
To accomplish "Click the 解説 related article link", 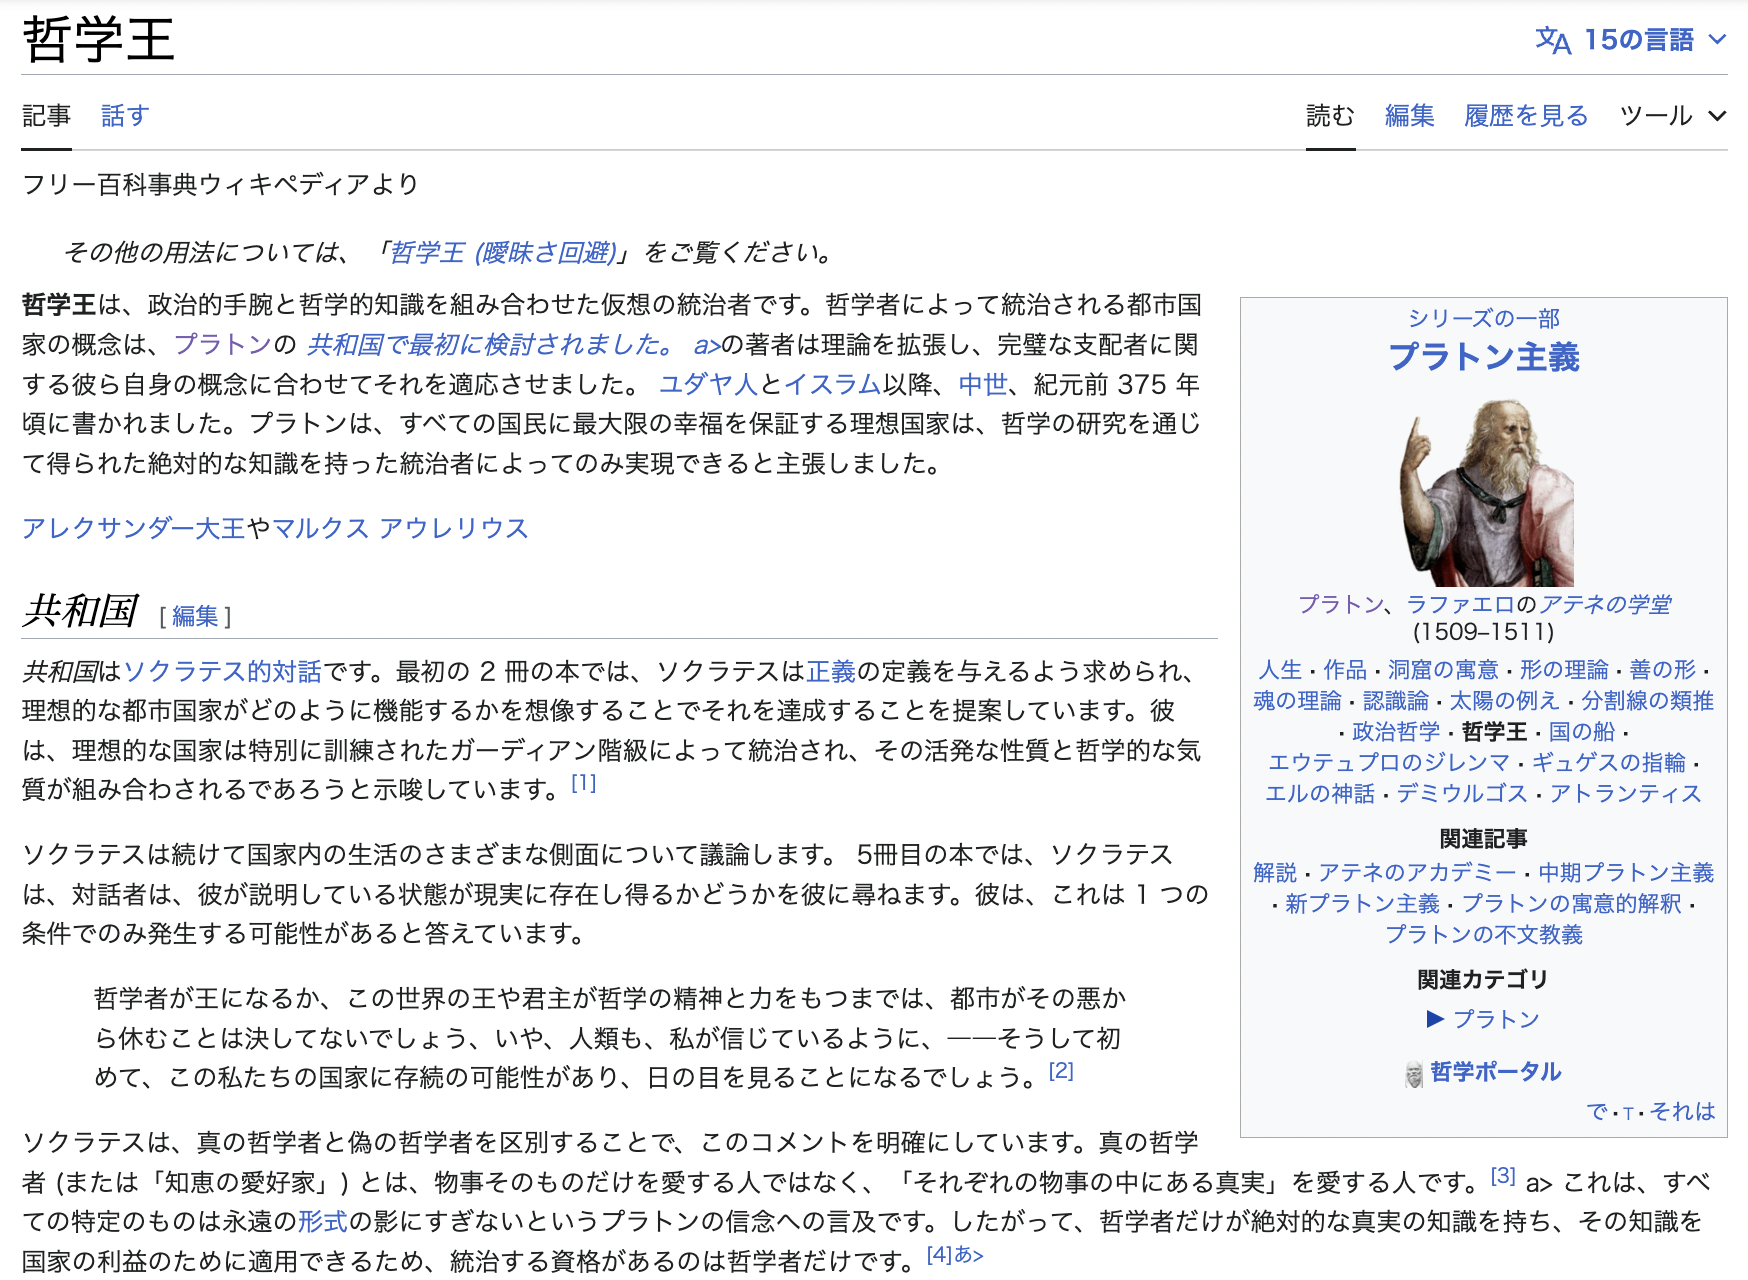I will pyautogui.click(x=1275, y=872).
